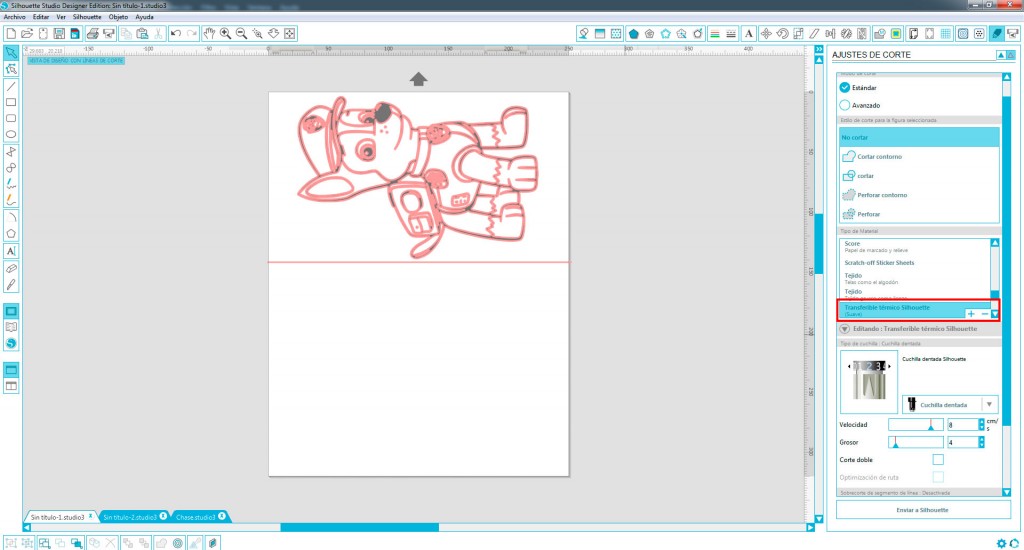1024x550 pixels.
Task: Open the library book icon
Action: coord(11,327)
